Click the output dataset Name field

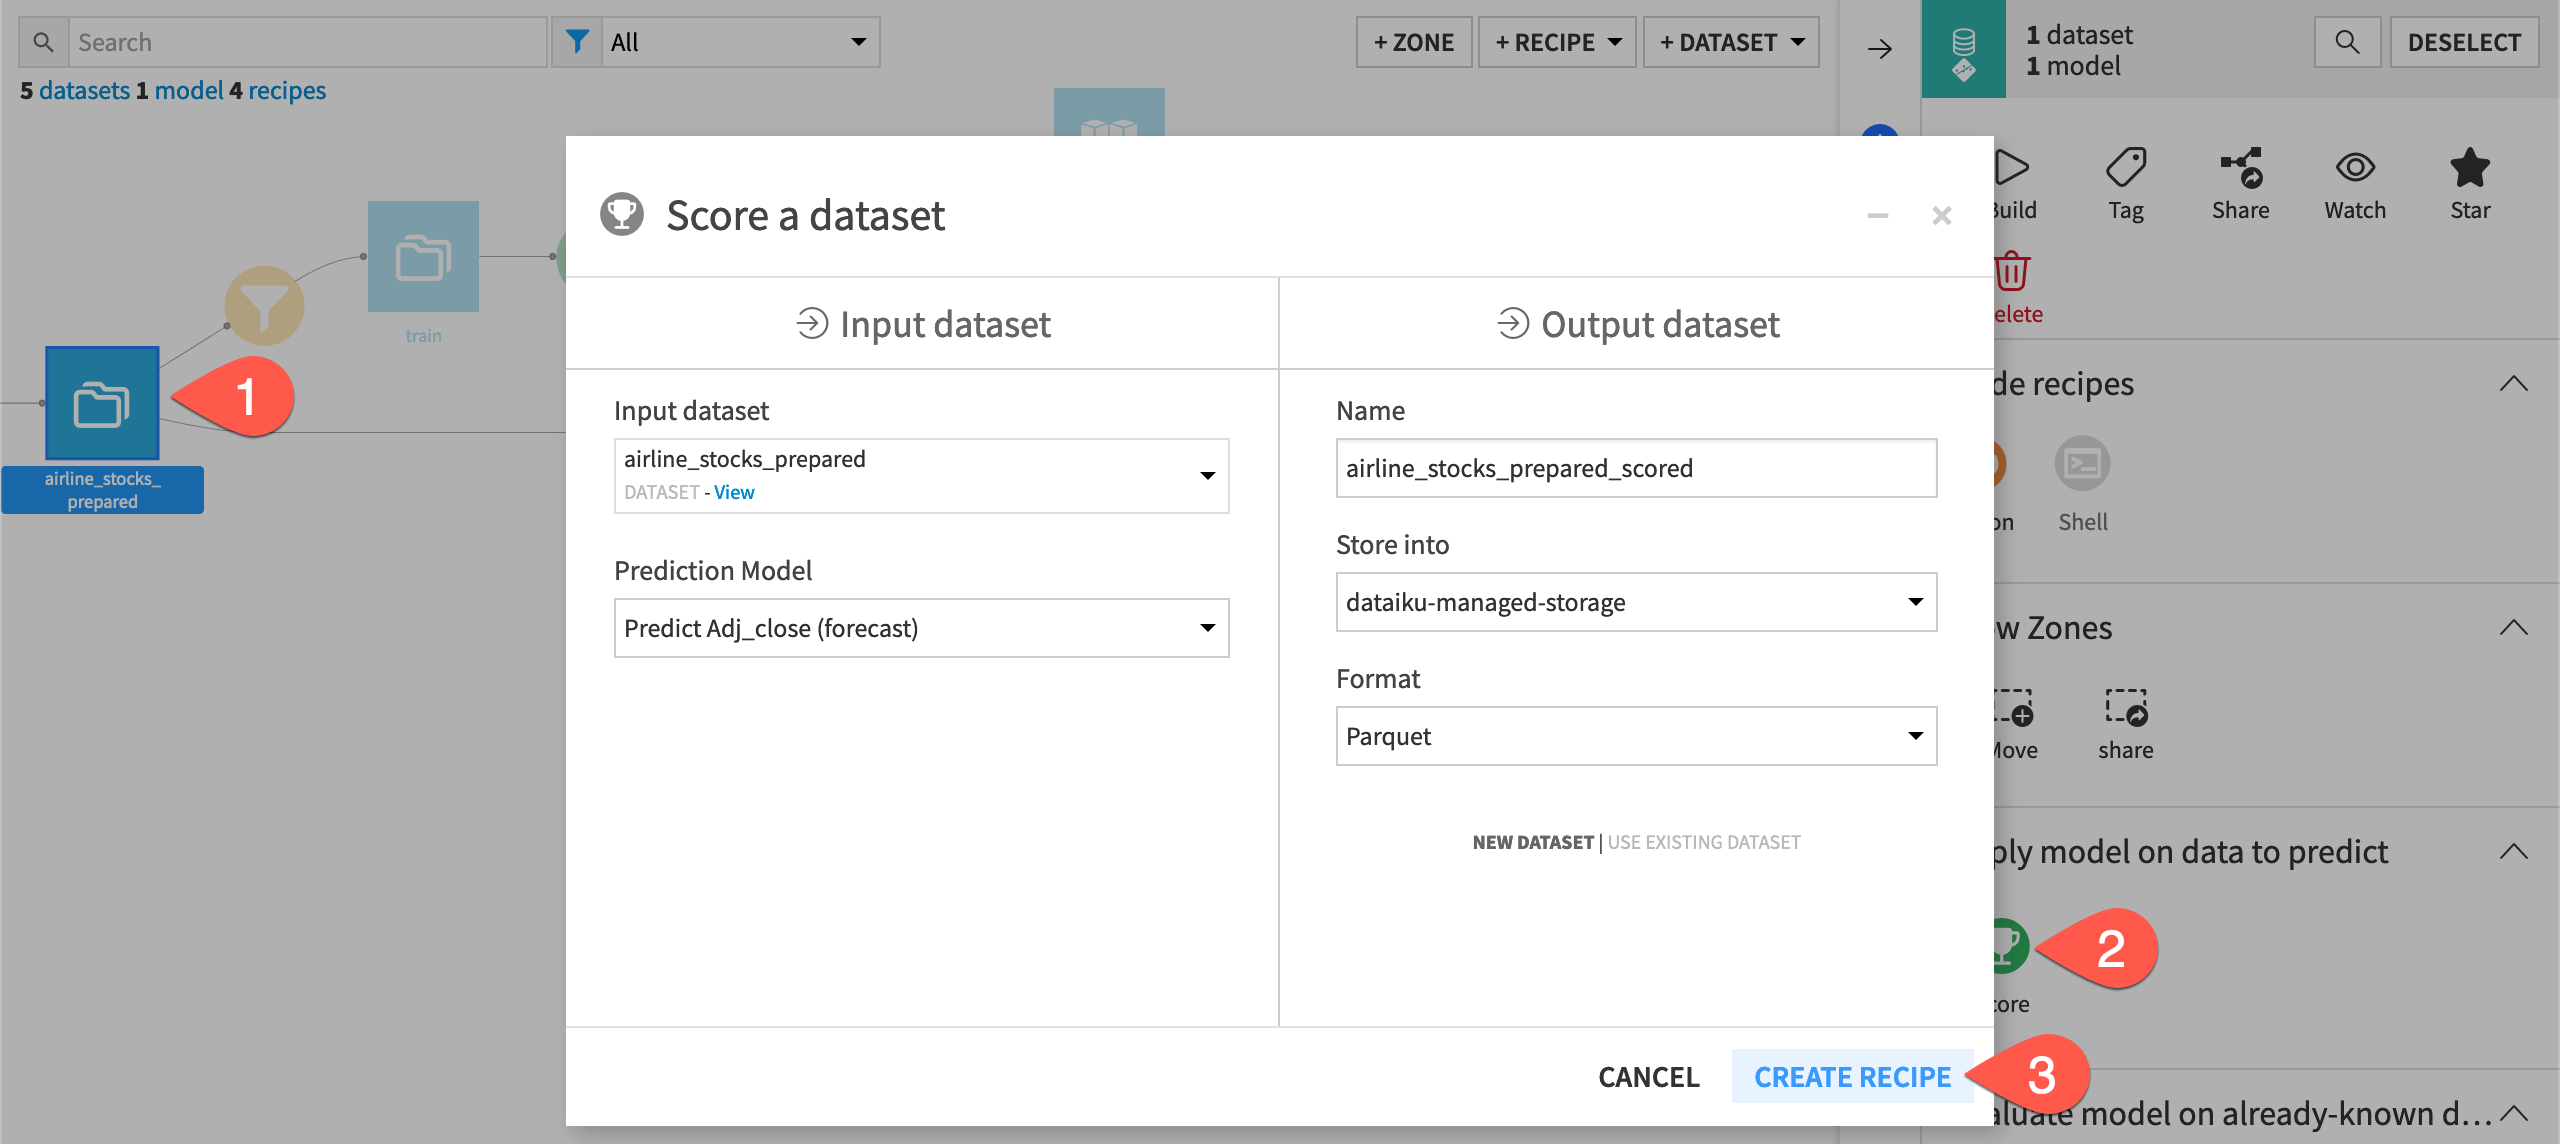1636,468
